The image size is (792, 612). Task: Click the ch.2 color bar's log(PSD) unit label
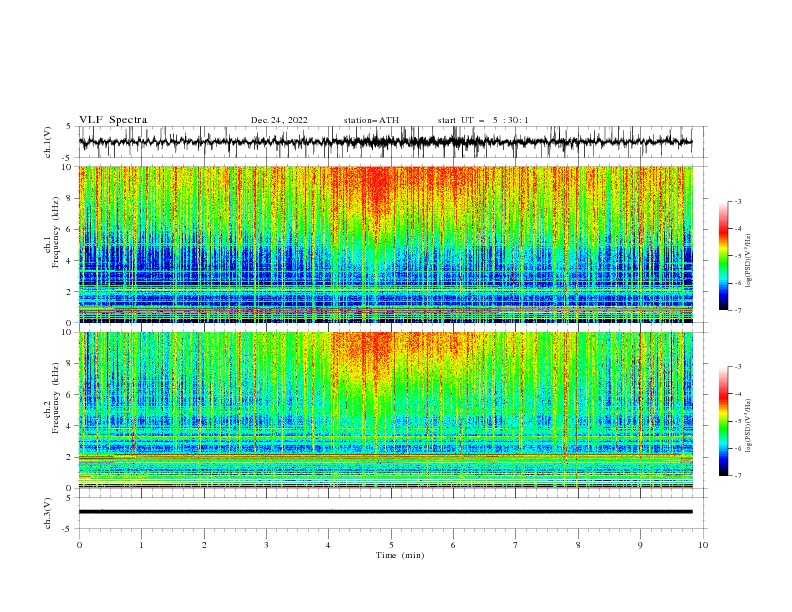click(x=749, y=426)
